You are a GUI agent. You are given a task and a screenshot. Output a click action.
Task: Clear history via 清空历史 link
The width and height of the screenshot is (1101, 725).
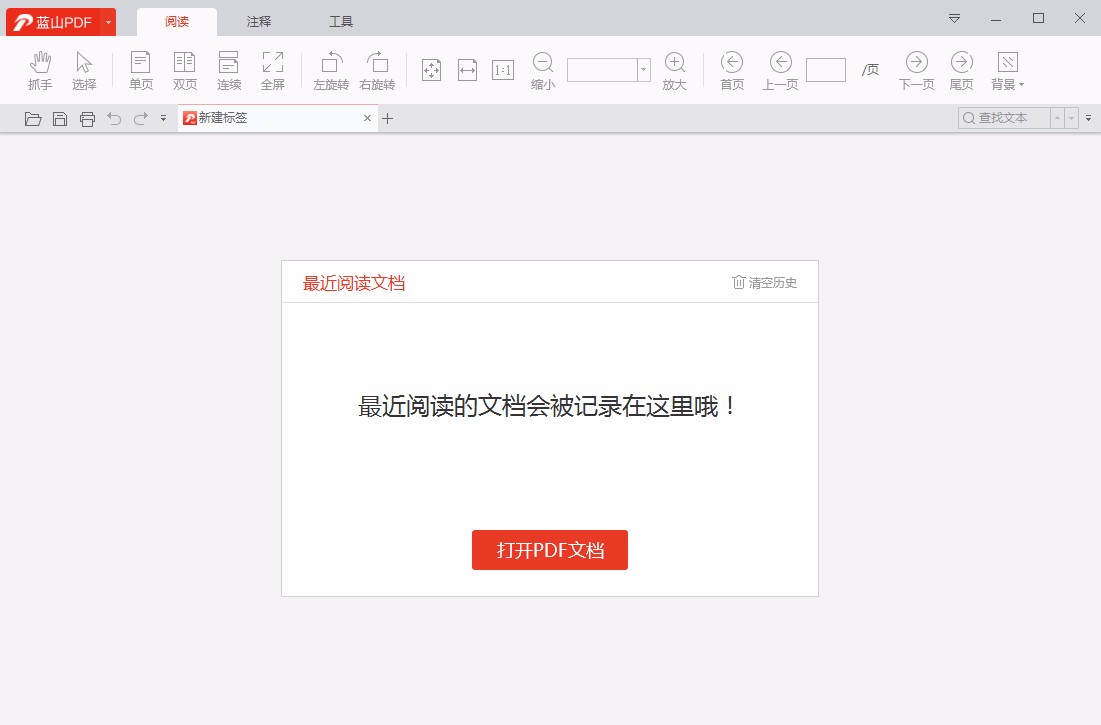pos(764,282)
